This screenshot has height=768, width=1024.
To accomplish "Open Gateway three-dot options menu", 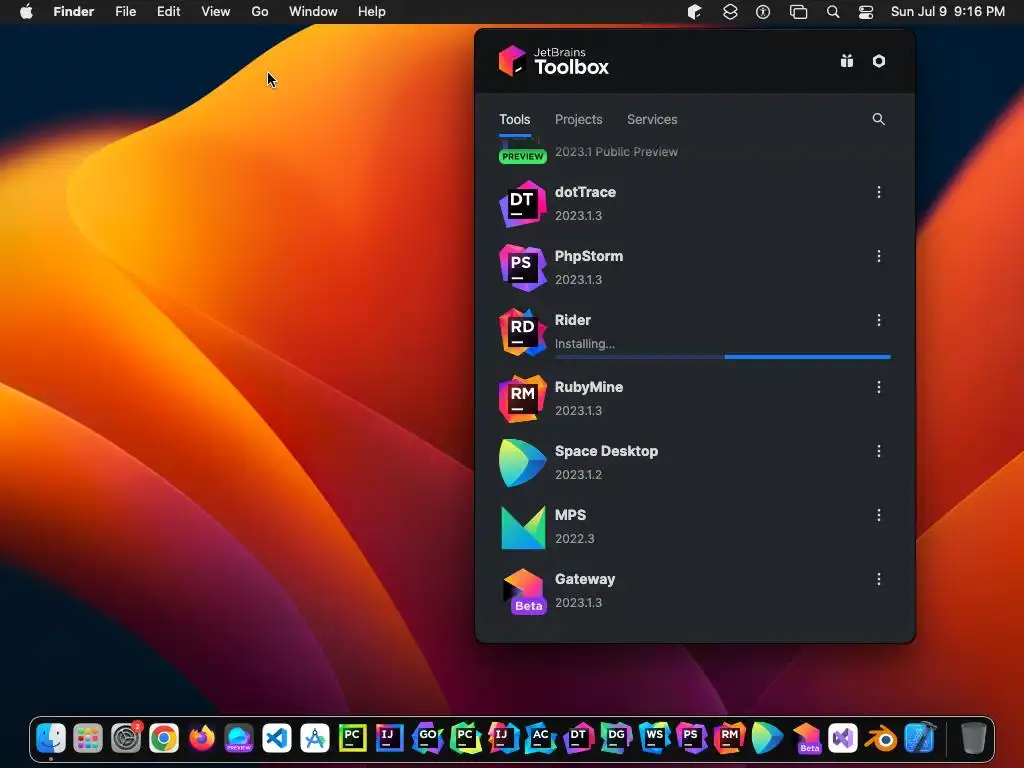I will pyautogui.click(x=879, y=579).
